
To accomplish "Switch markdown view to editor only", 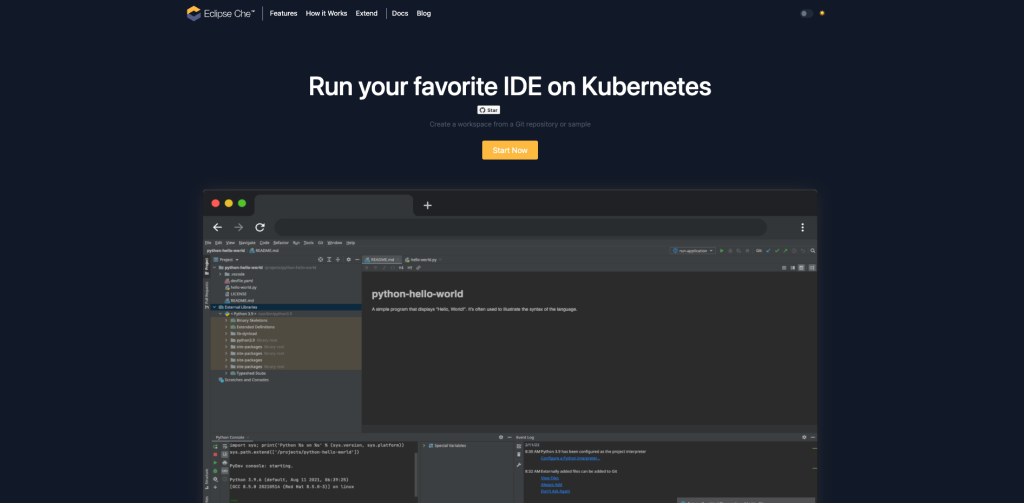I will coord(785,268).
